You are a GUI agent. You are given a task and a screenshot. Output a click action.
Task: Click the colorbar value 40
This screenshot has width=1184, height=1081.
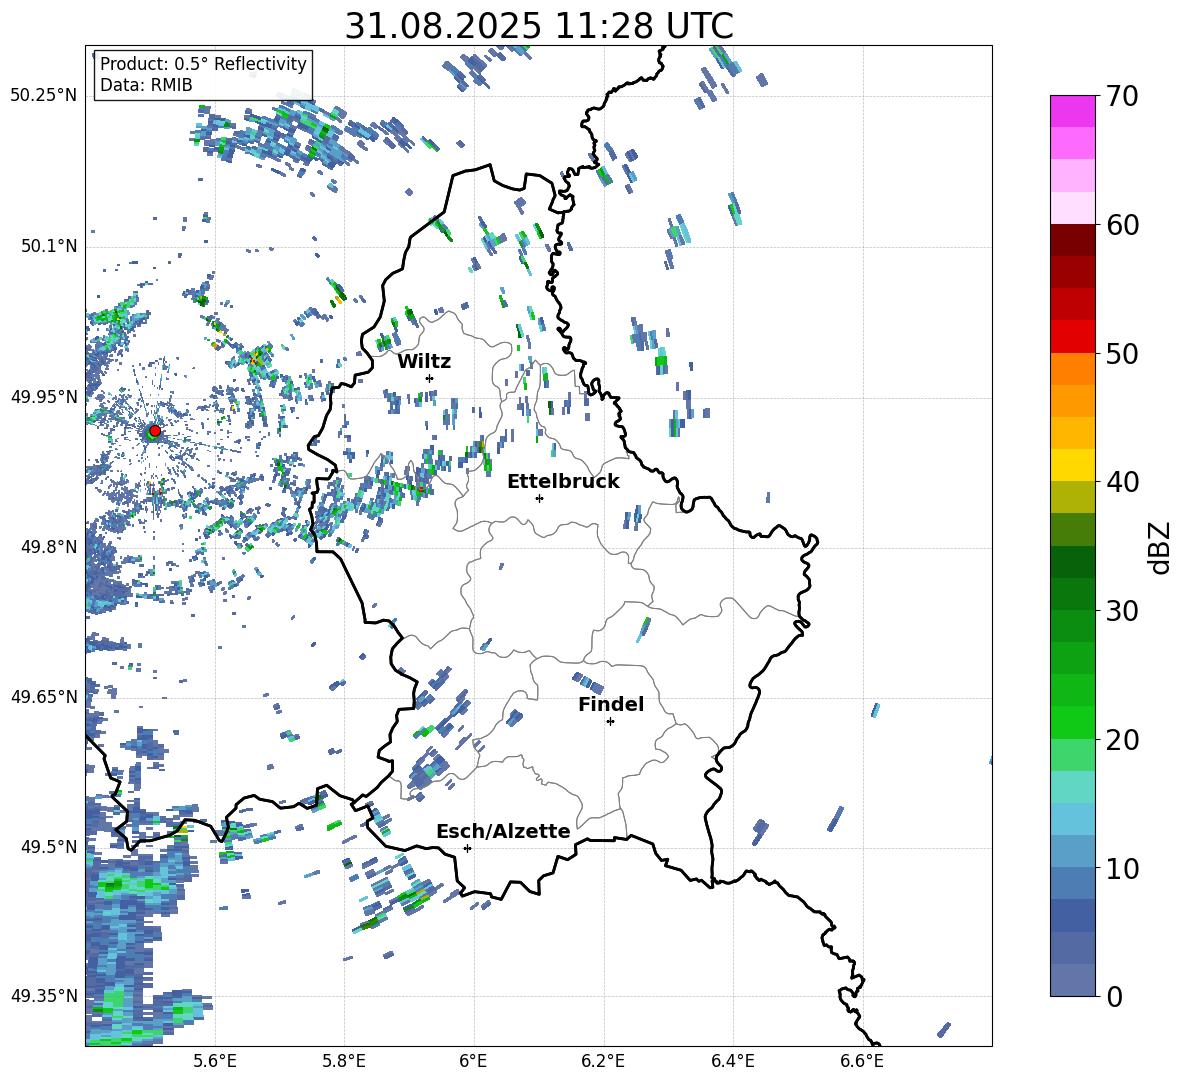pyautogui.click(x=1122, y=482)
